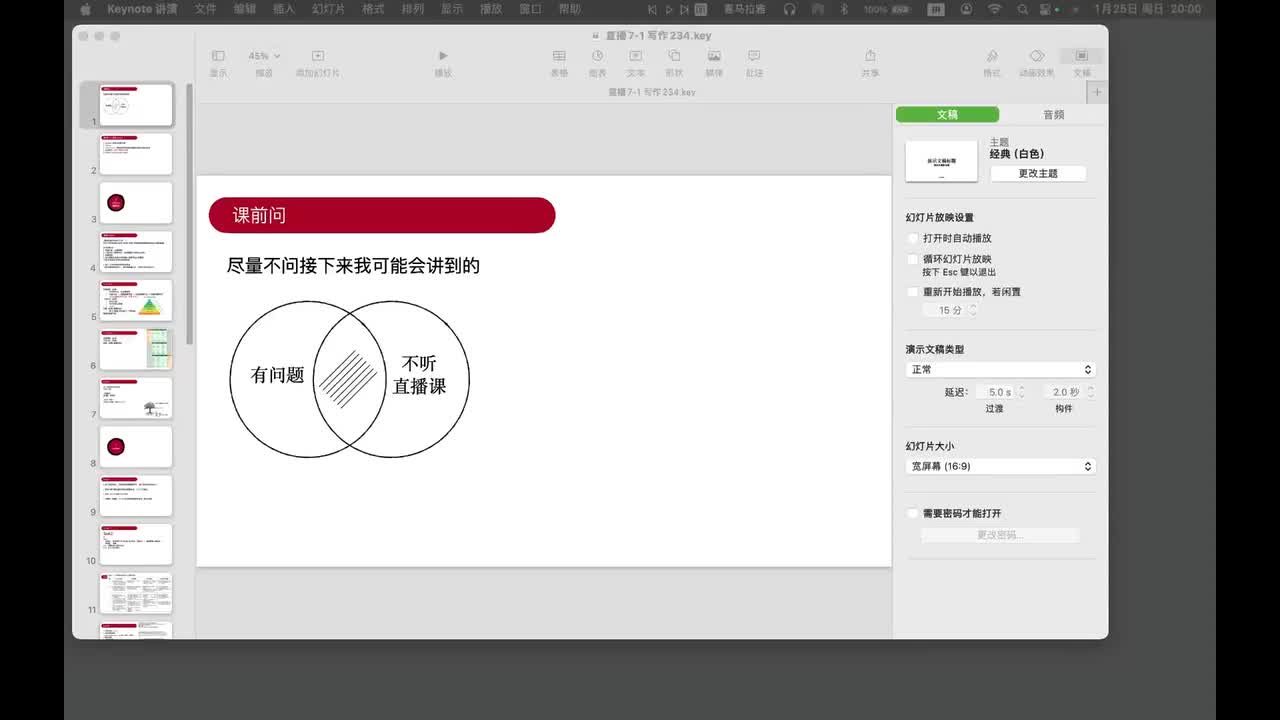Switch to the 文稿 tab
This screenshot has height=720, width=1280.
pyautogui.click(x=947, y=115)
